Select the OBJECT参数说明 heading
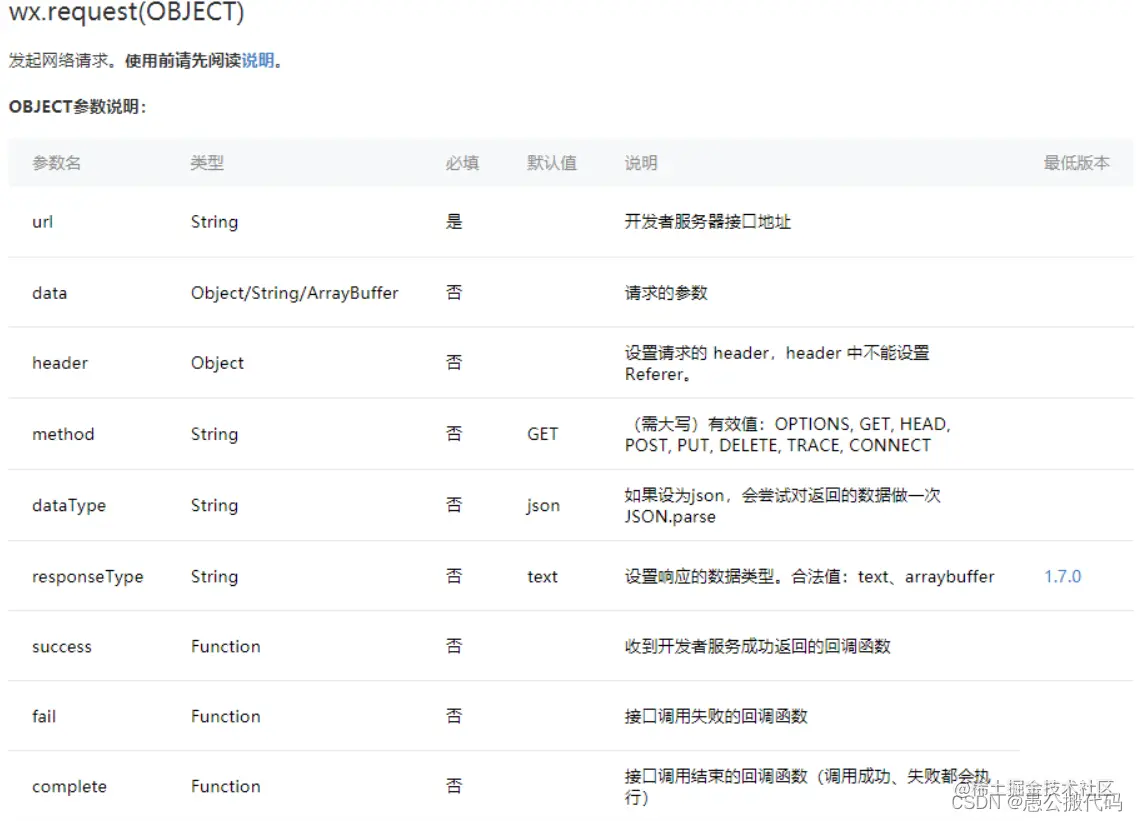The width and height of the screenshot is (1137, 821). (77, 107)
